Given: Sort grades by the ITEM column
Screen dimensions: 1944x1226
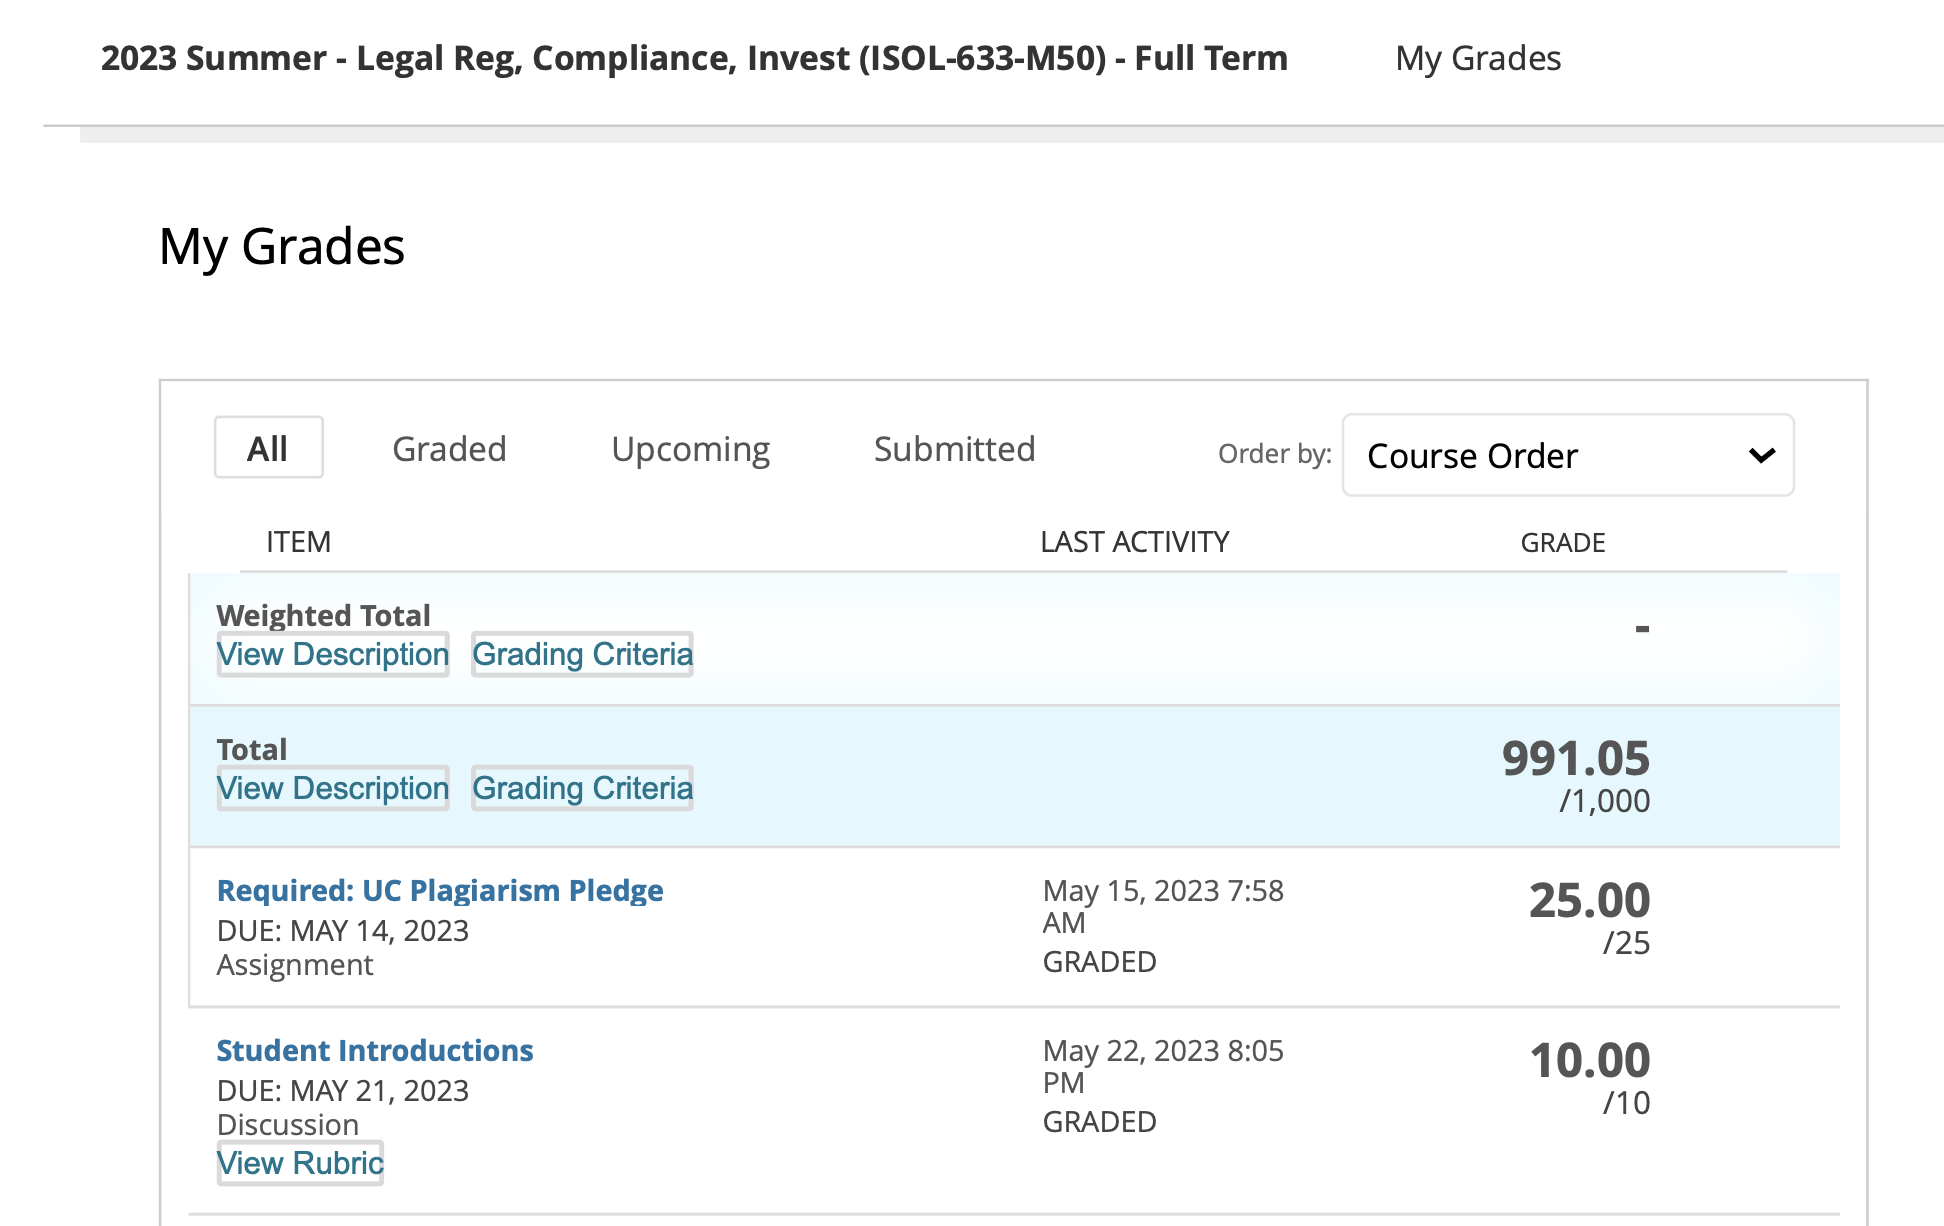Looking at the screenshot, I should point(298,542).
